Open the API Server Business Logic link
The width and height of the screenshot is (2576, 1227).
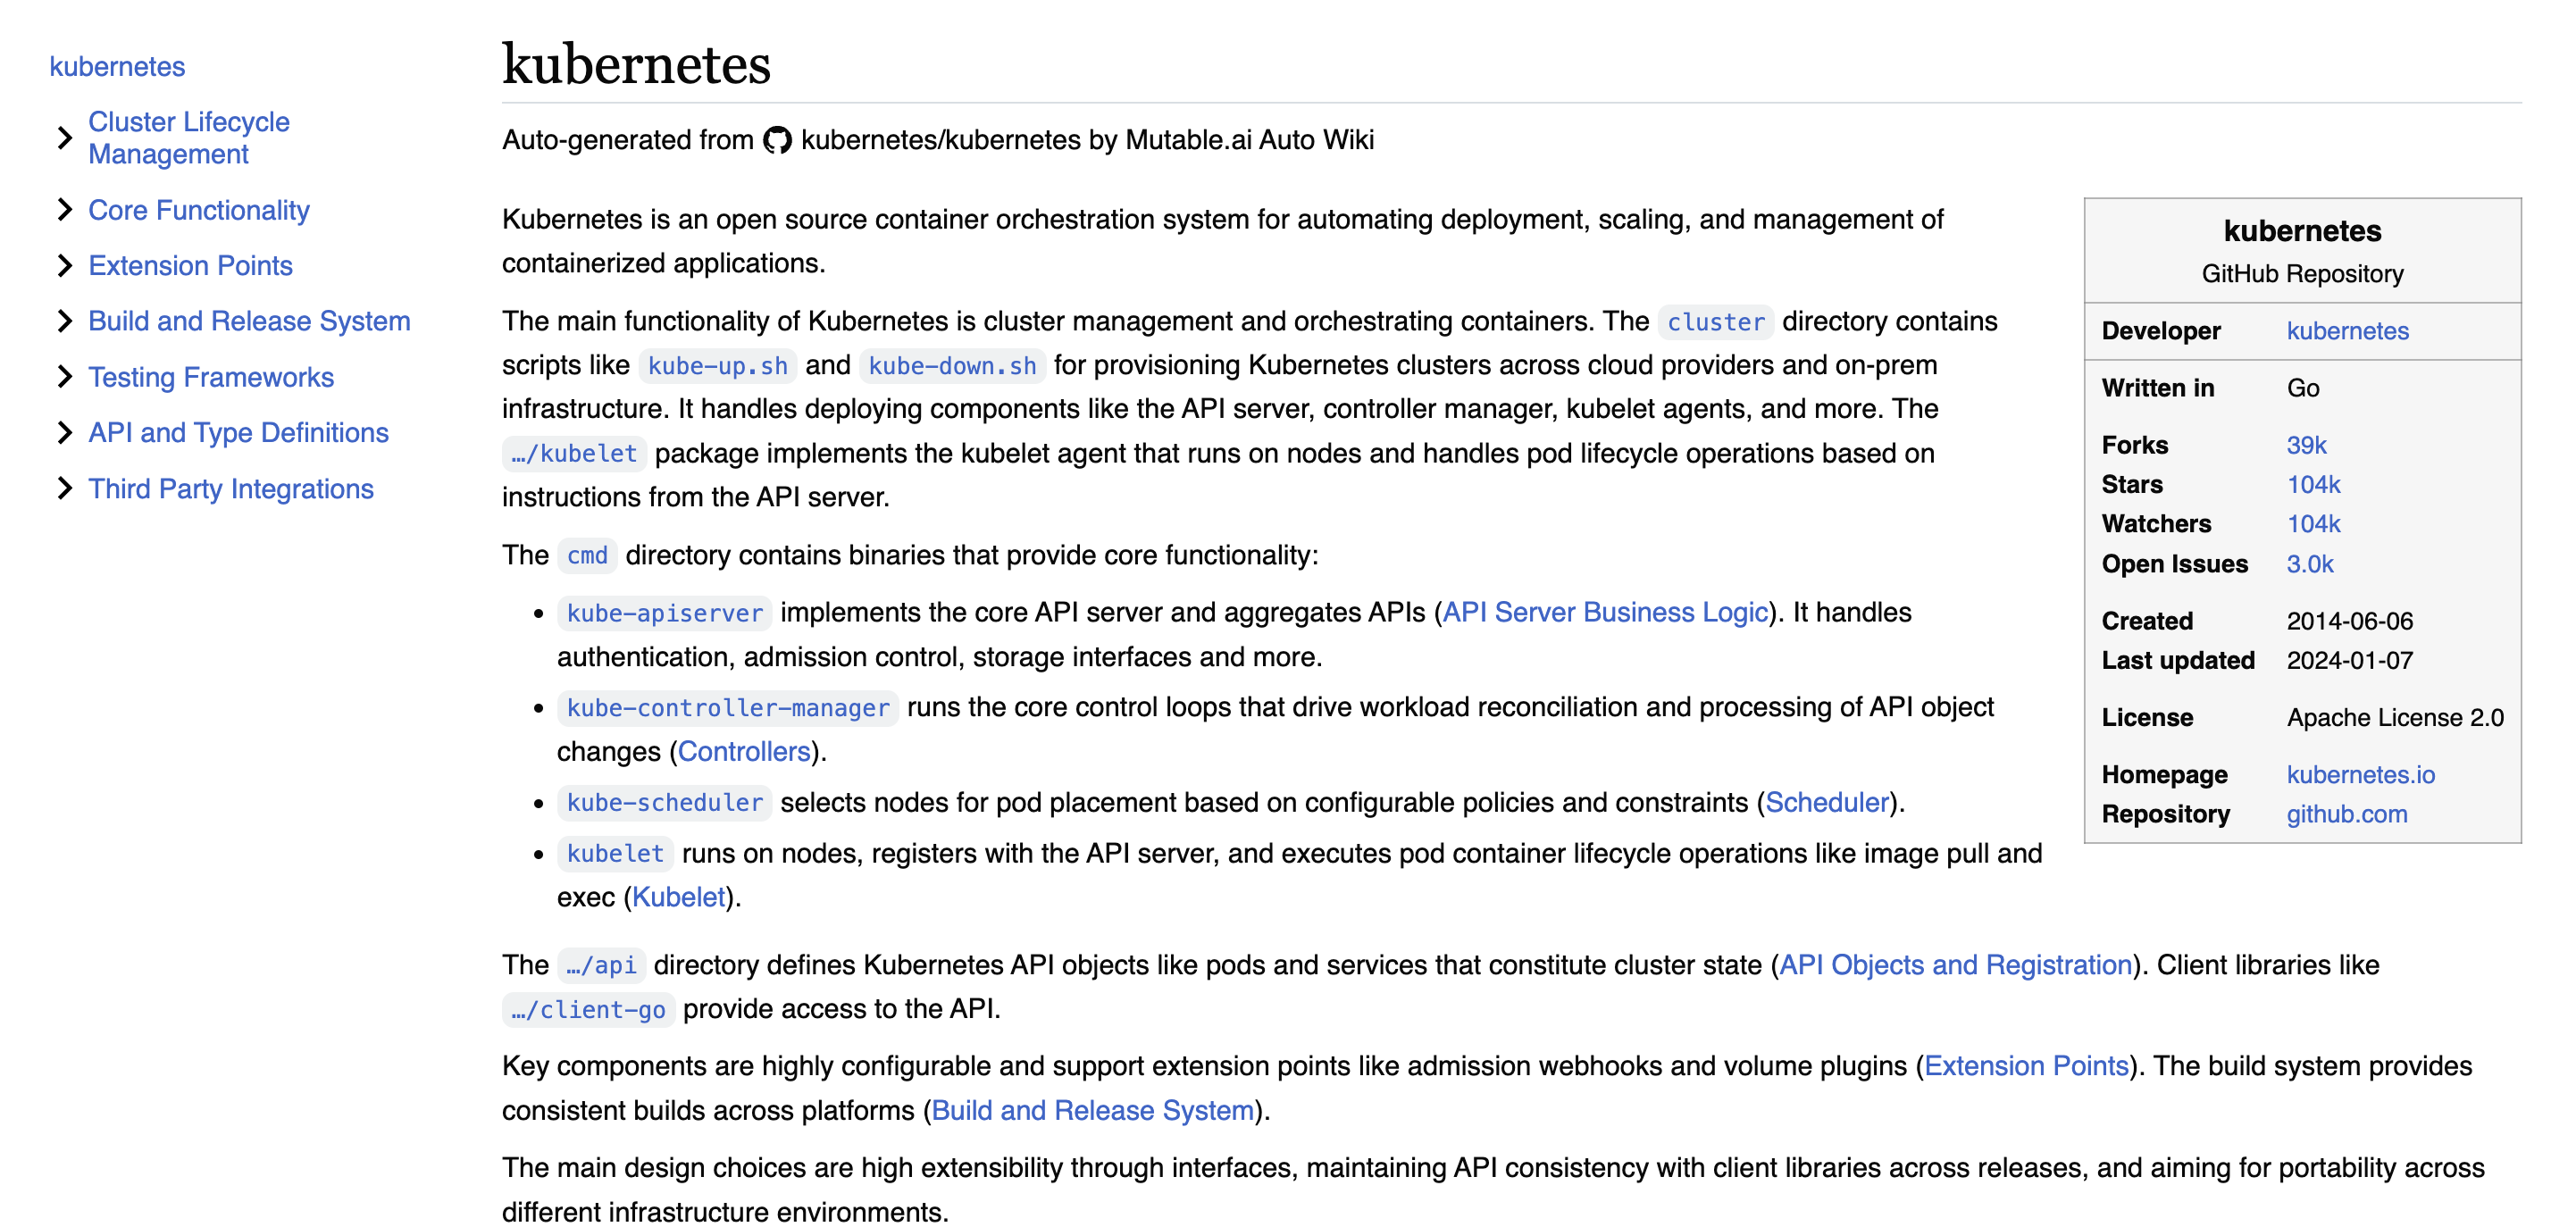[x=1604, y=612]
